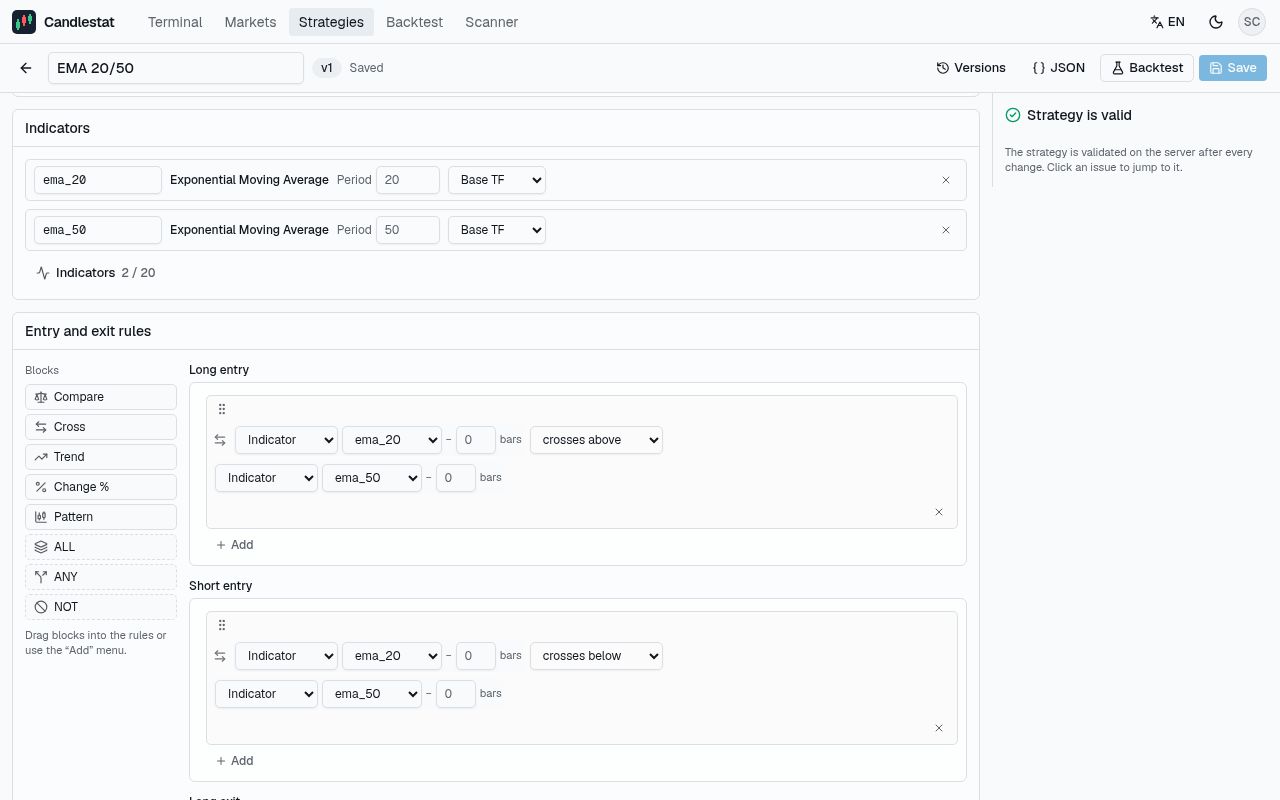Edit the strategy name field EMA 20/50
The width and height of the screenshot is (1280, 800).
176,68
